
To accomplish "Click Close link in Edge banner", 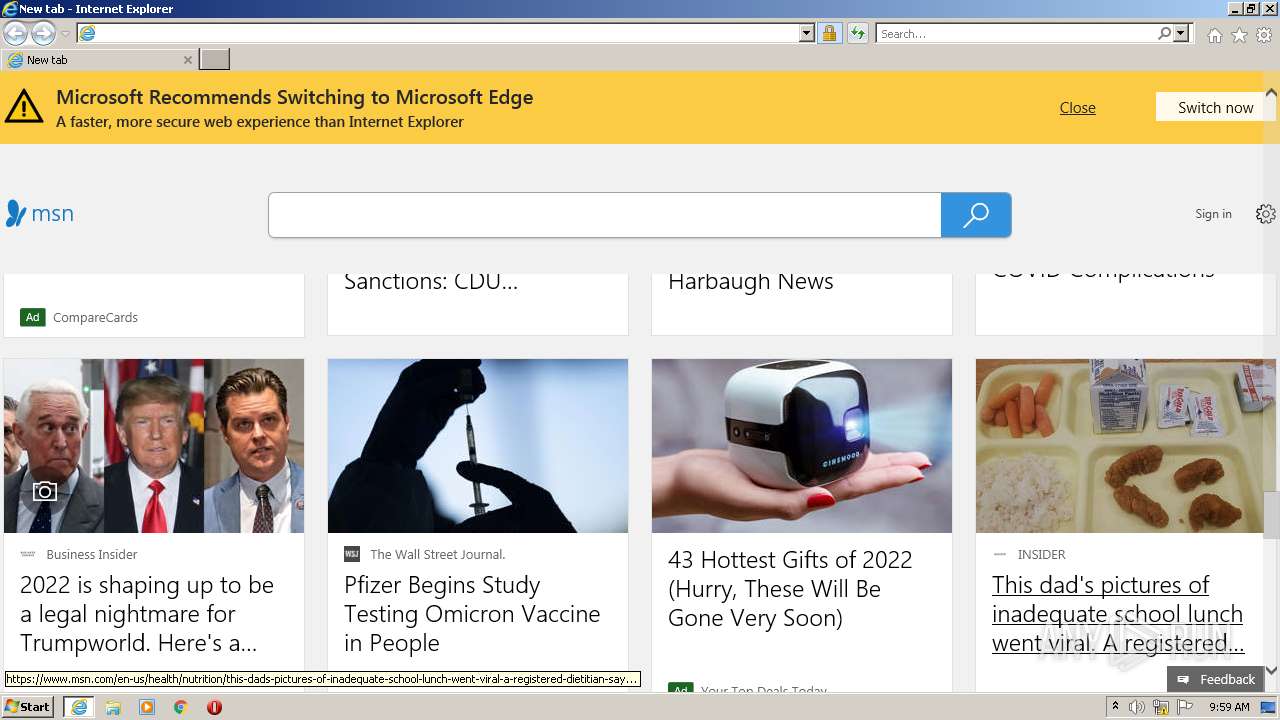I will click(x=1077, y=107).
